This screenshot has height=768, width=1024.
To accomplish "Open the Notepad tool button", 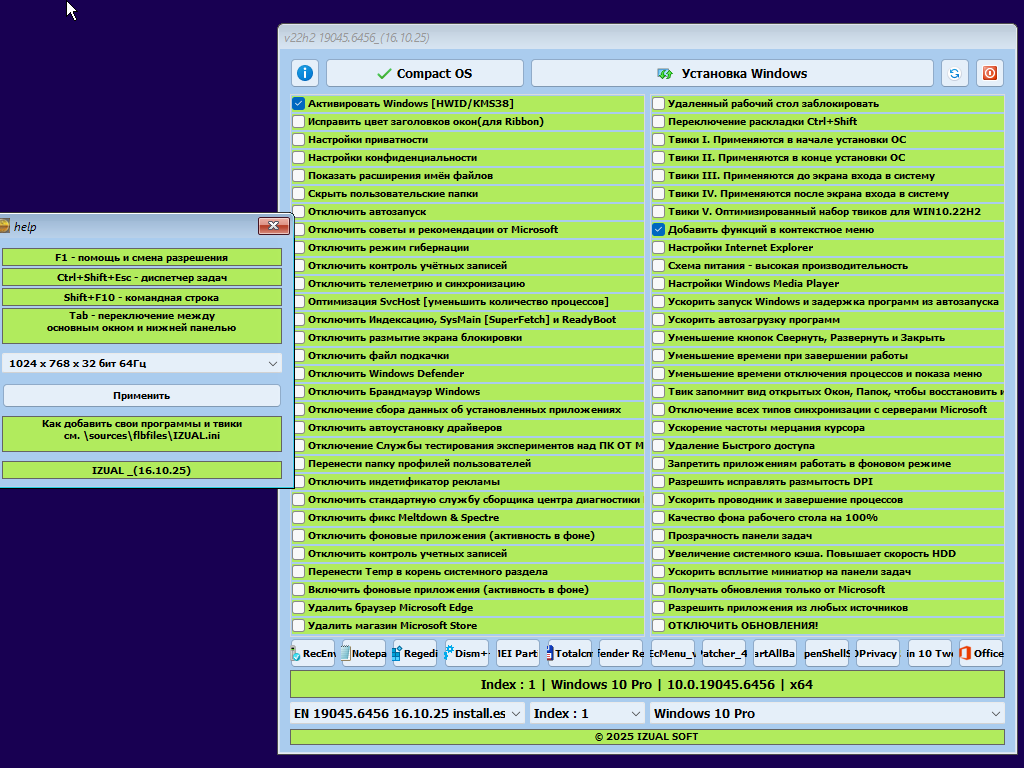I will tap(363, 653).
